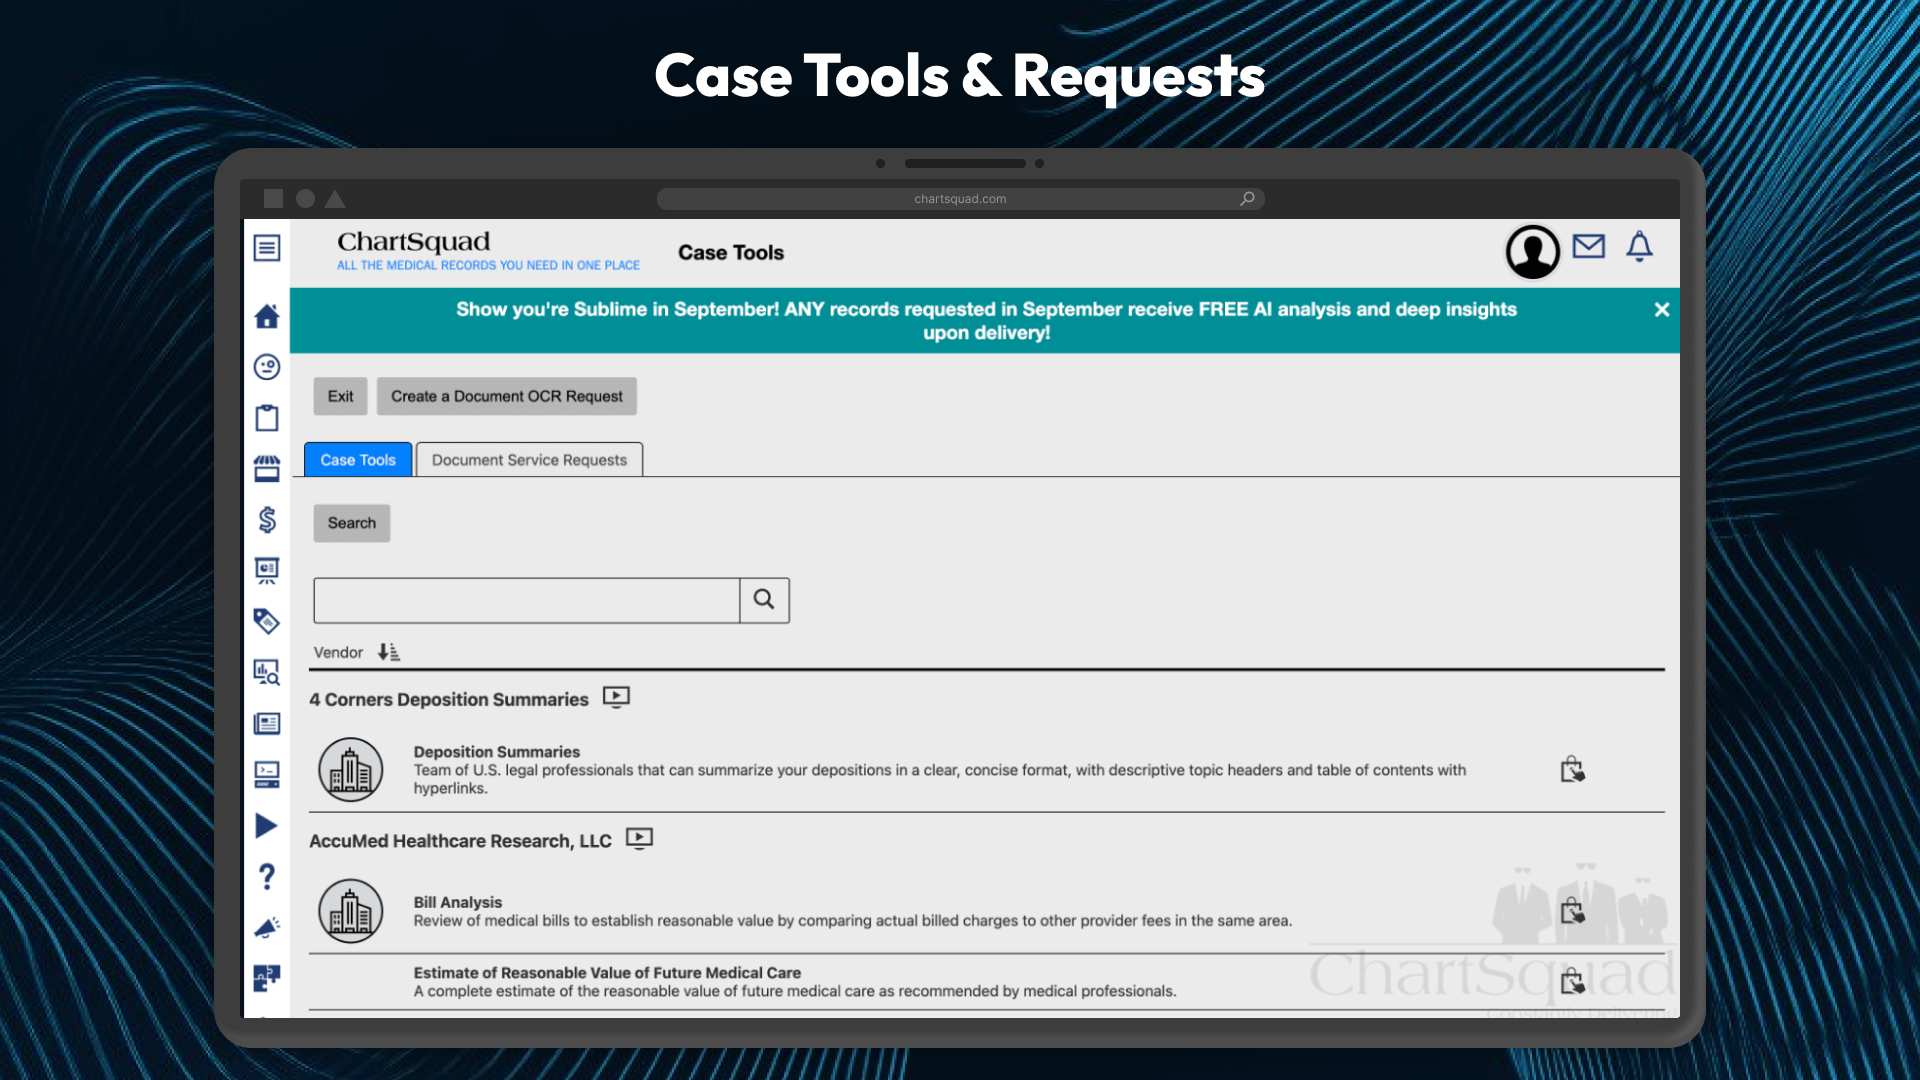1920x1080 pixels.
Task: Open the price tag sidebar icon
Action: click(266, 621)
